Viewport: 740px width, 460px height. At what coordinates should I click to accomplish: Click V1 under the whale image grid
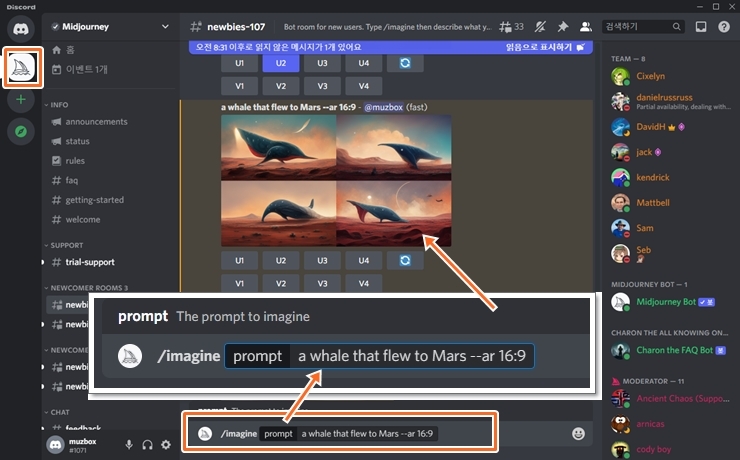[x=240, y=284]
